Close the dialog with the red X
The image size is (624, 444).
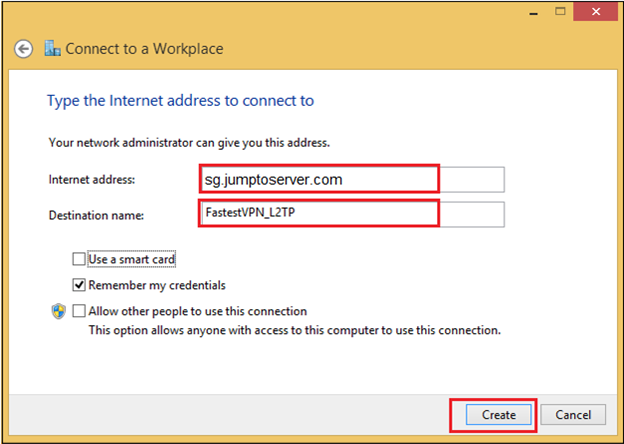click(x=596, y=12)
